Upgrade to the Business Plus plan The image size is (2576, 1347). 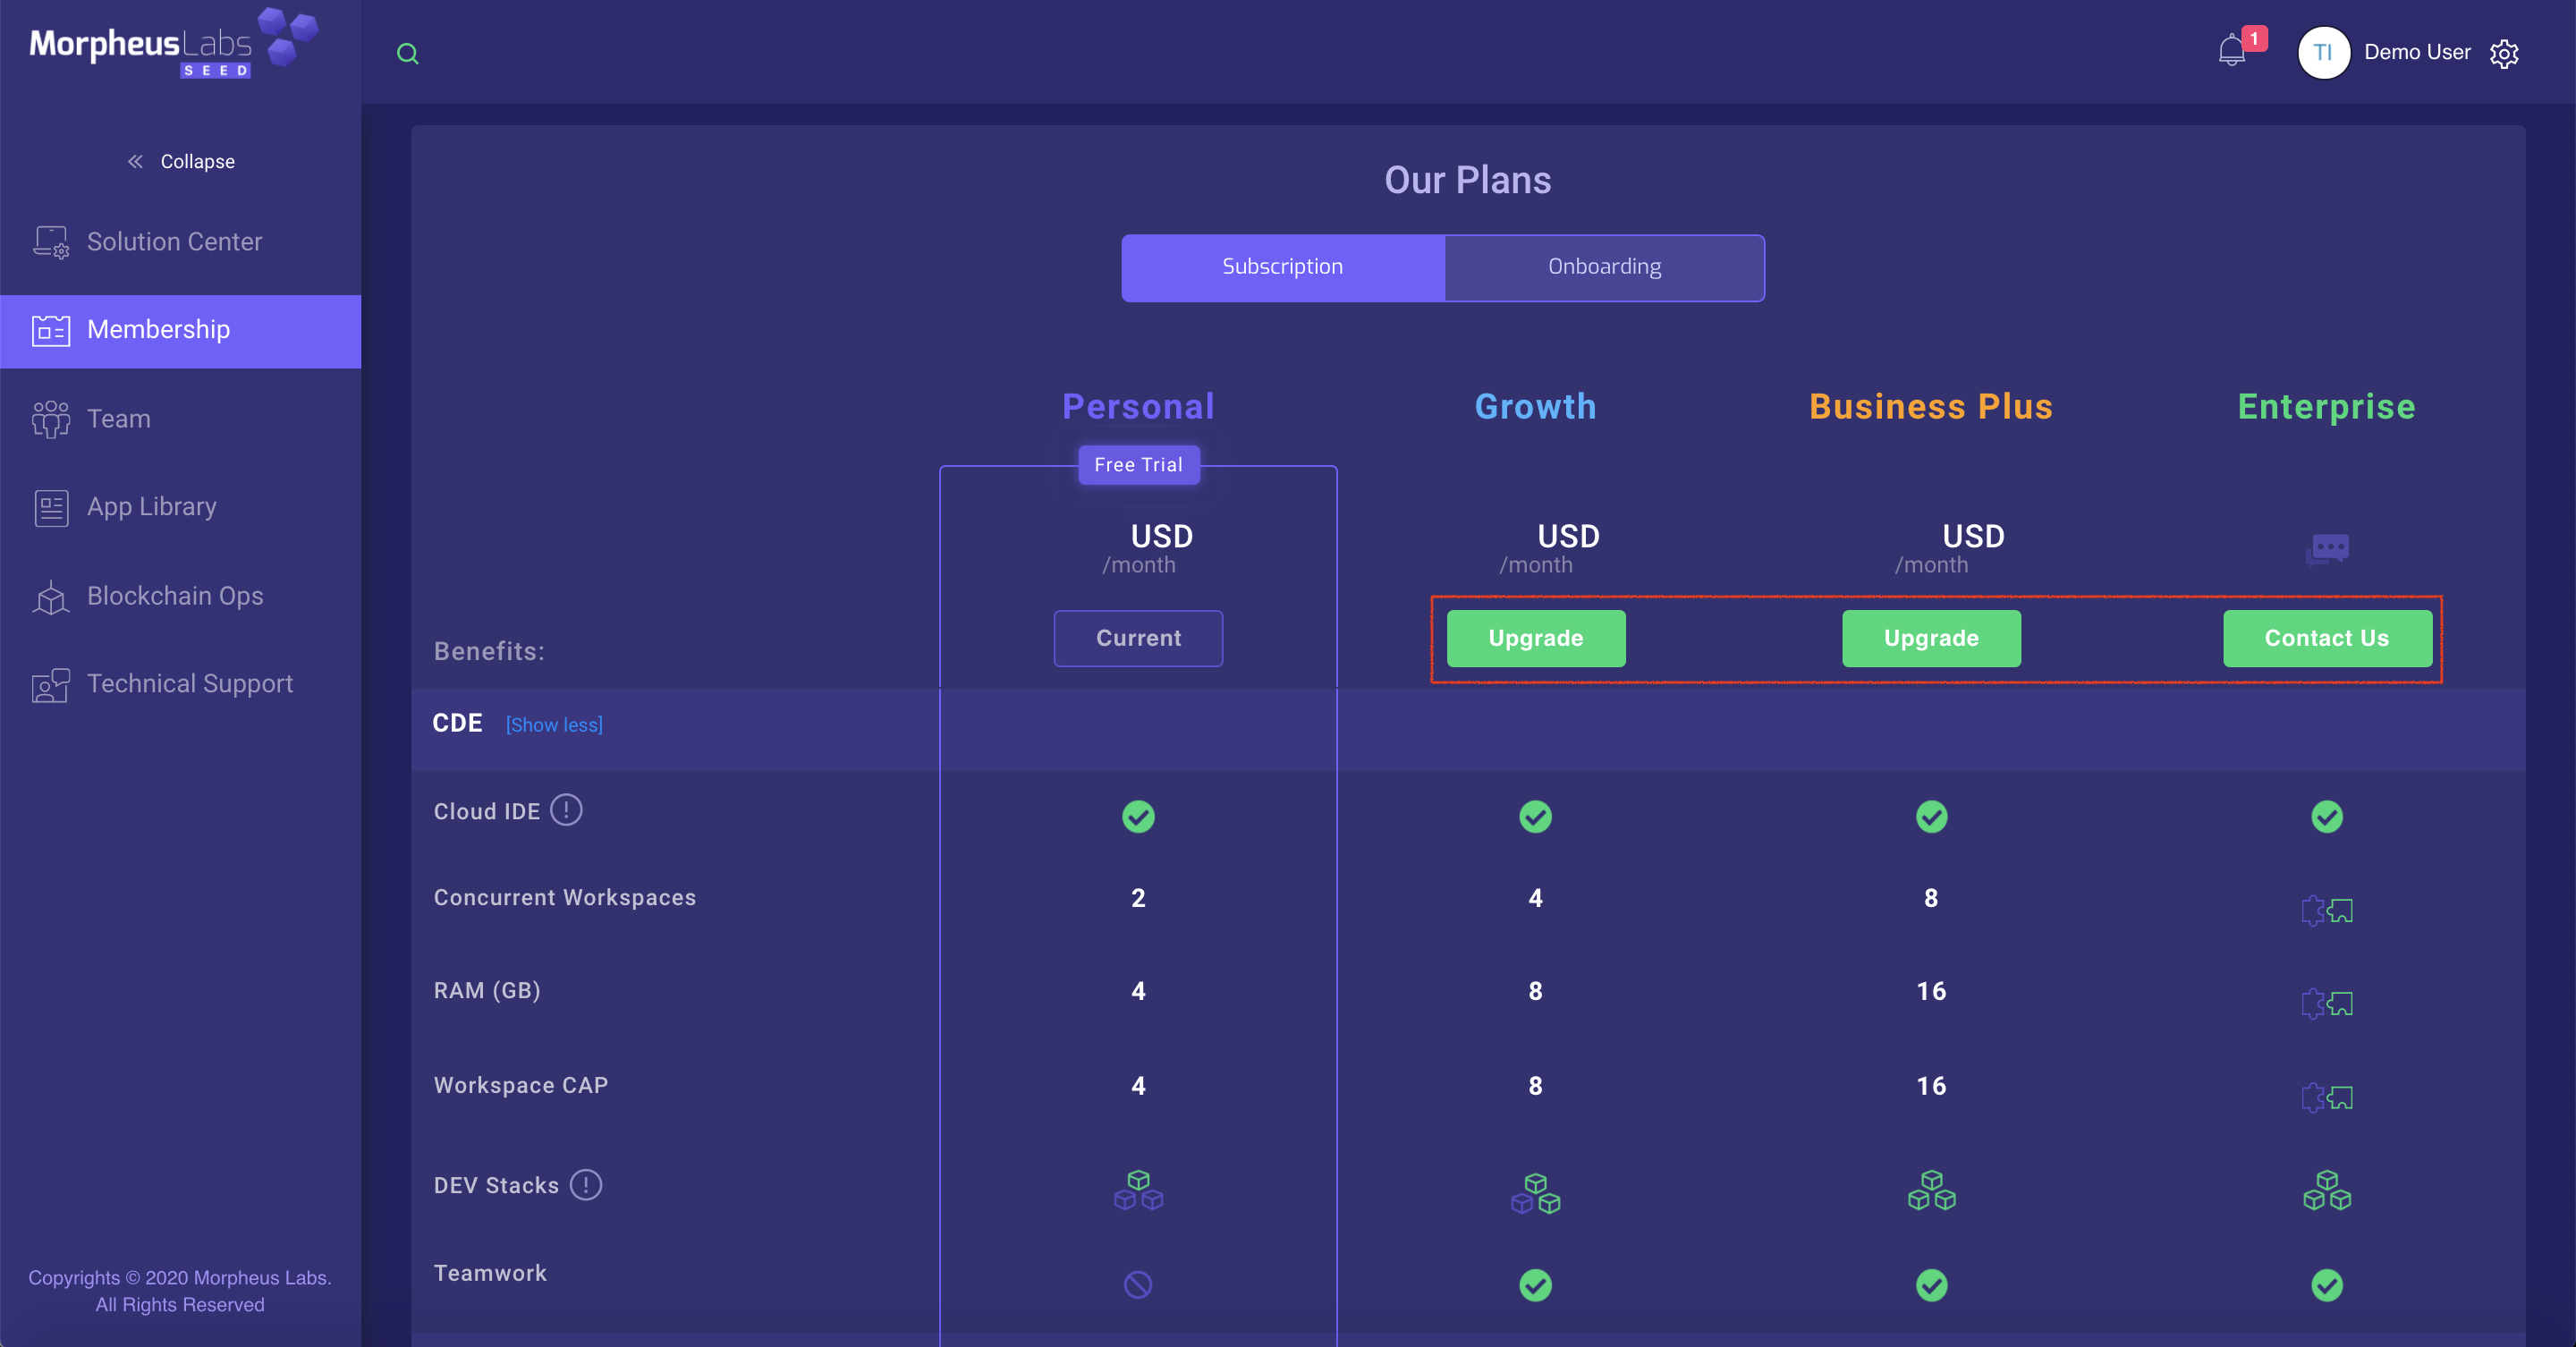[x=1931, y=638]
